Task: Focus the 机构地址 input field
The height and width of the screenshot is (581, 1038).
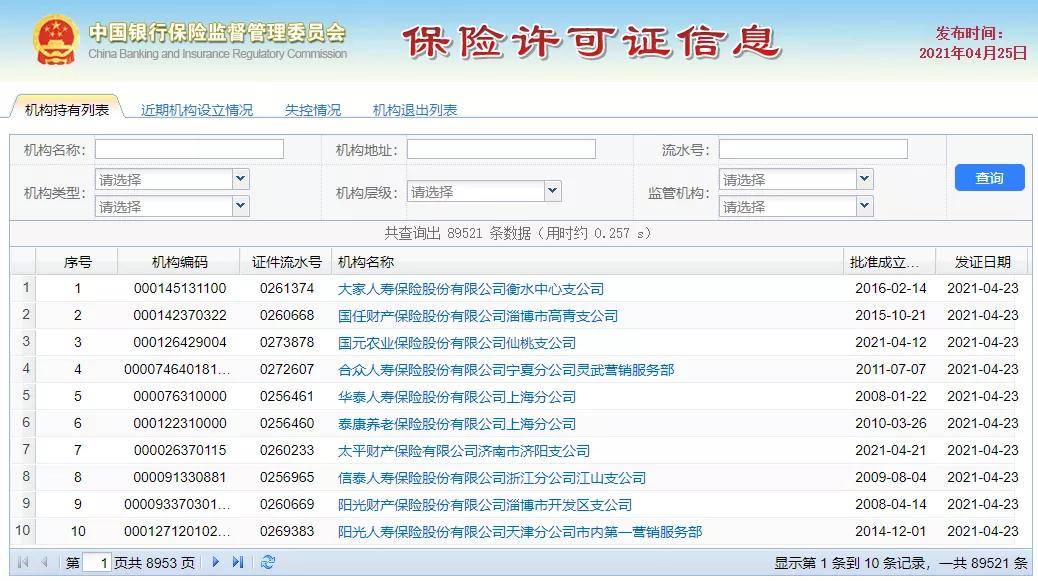Action: pos(501,149)
